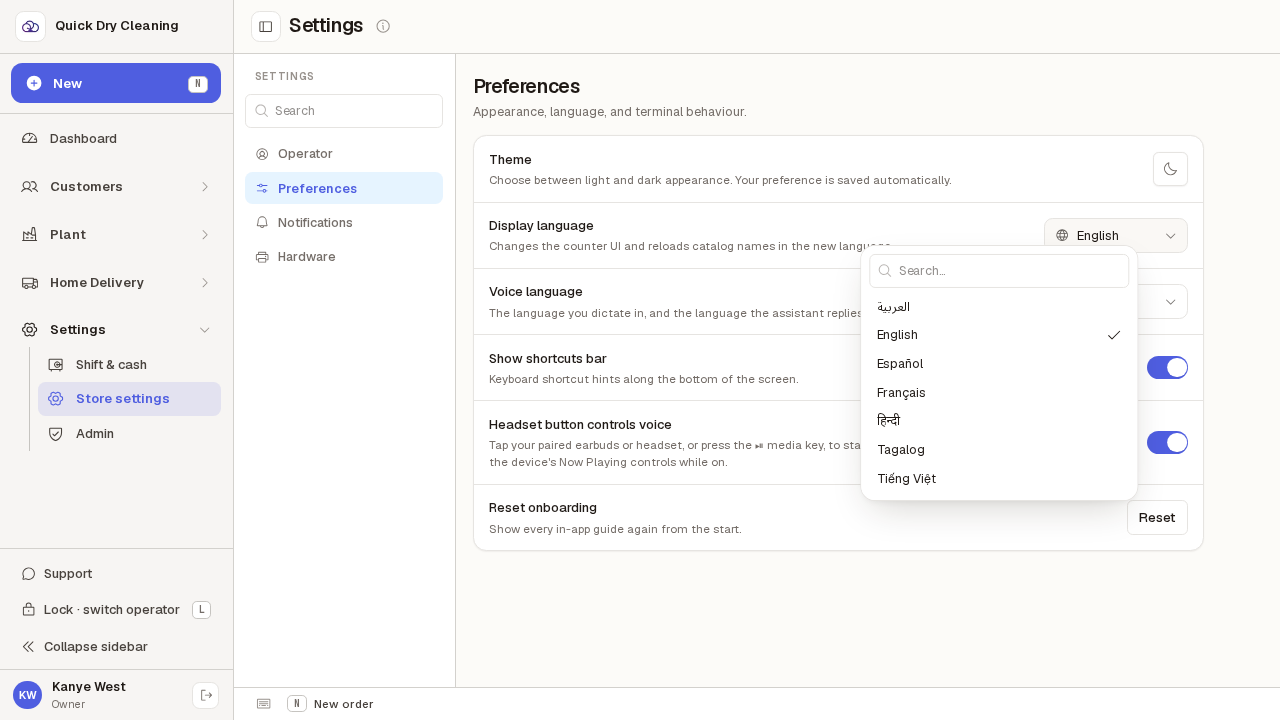The image size is (1280, 720).
Task: Click the Store settings menu item
Action: [x=129, y=398]
